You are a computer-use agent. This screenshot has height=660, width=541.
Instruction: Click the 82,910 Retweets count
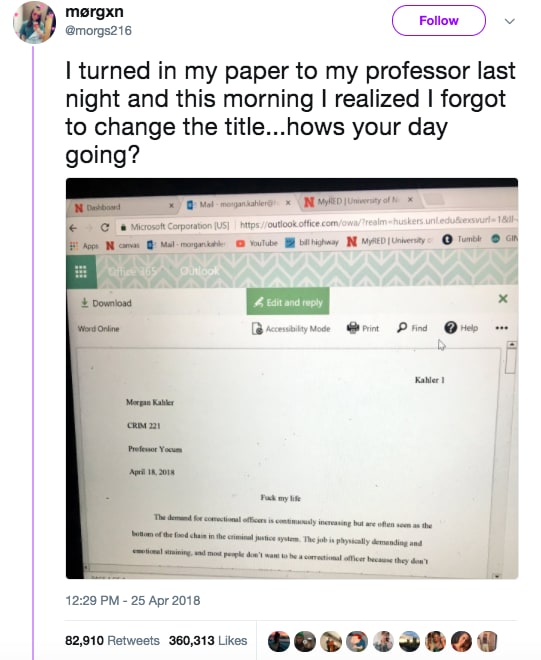click(x=112, y=641)
